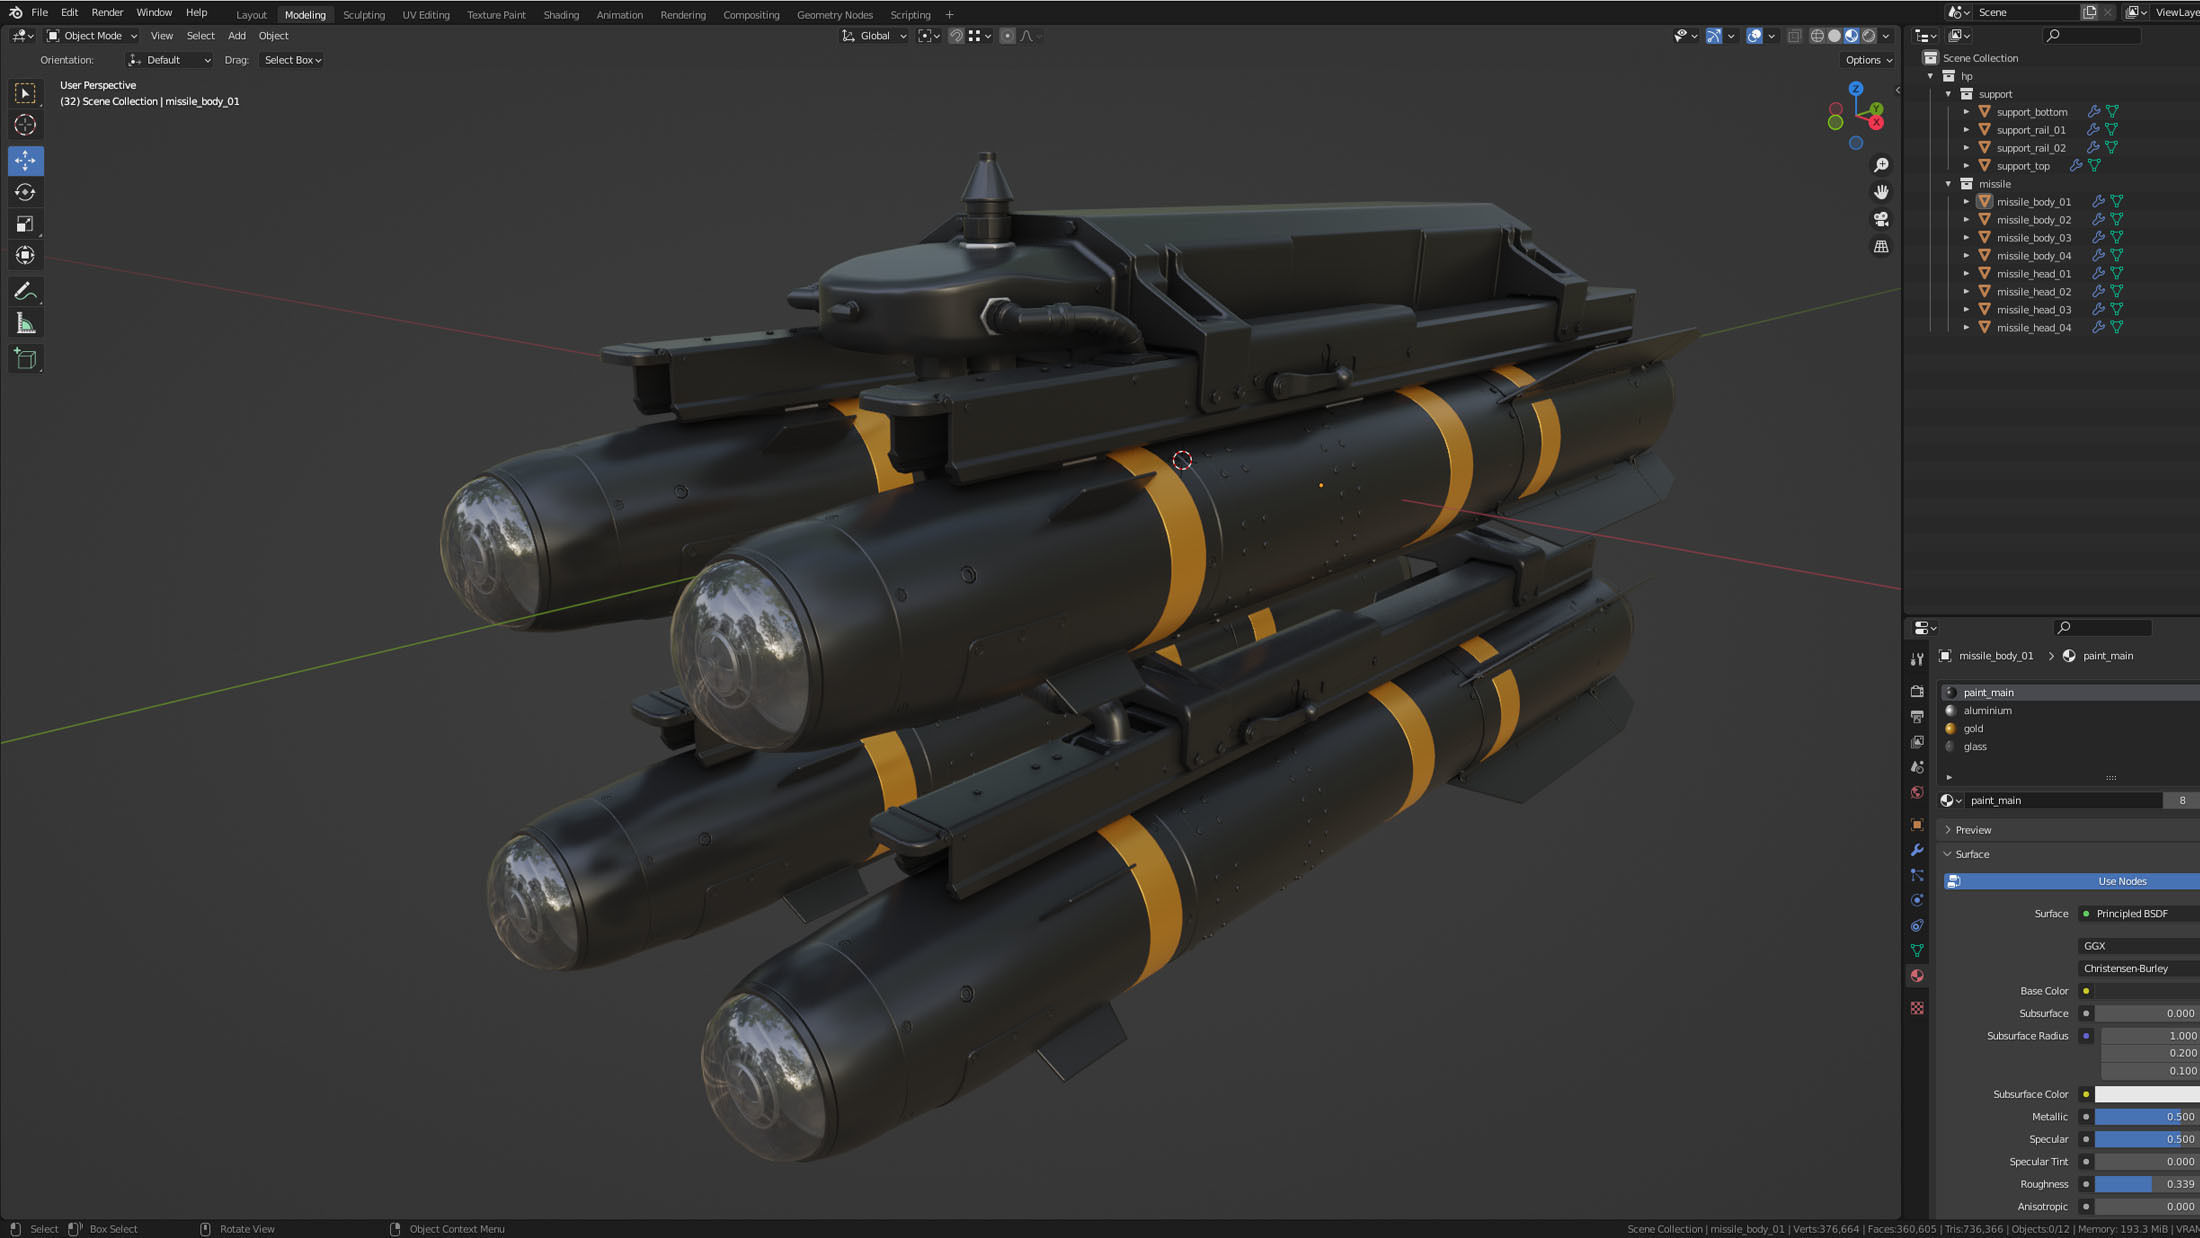Select the Transform tool

[x=26, y=255]
